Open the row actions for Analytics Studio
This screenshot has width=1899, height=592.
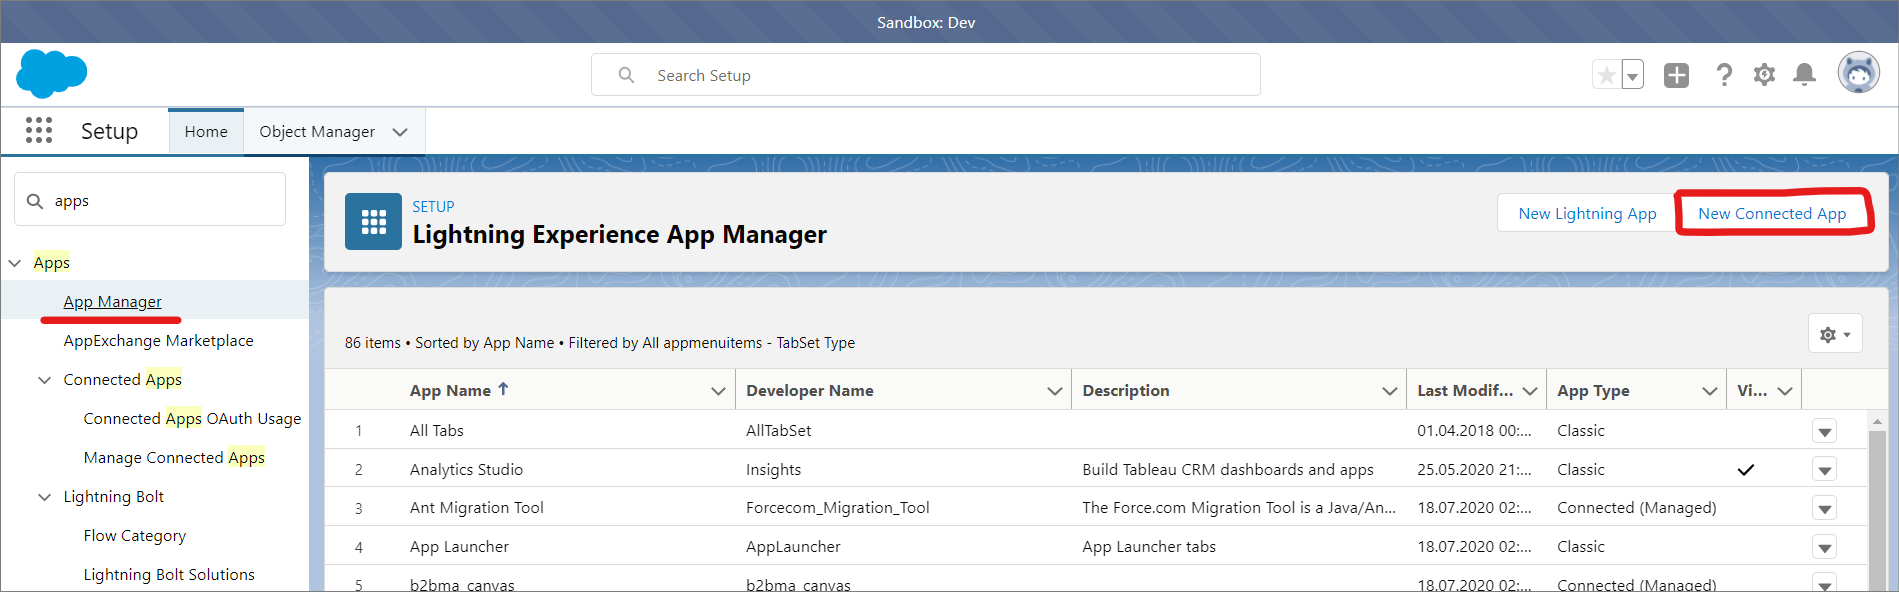(x=1824, y=470)
